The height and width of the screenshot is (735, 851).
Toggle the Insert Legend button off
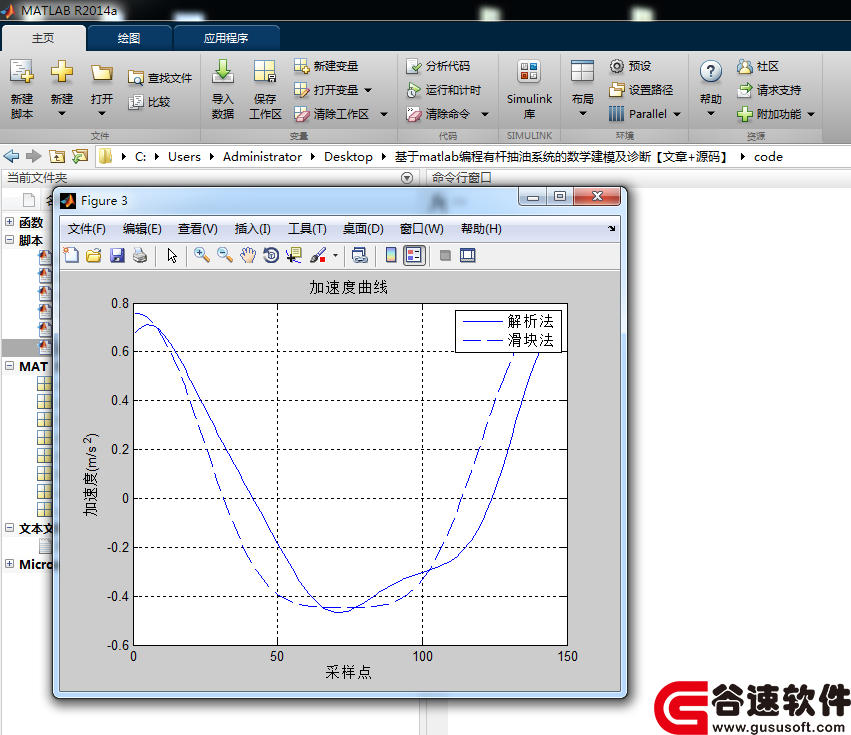pos(414,255)
